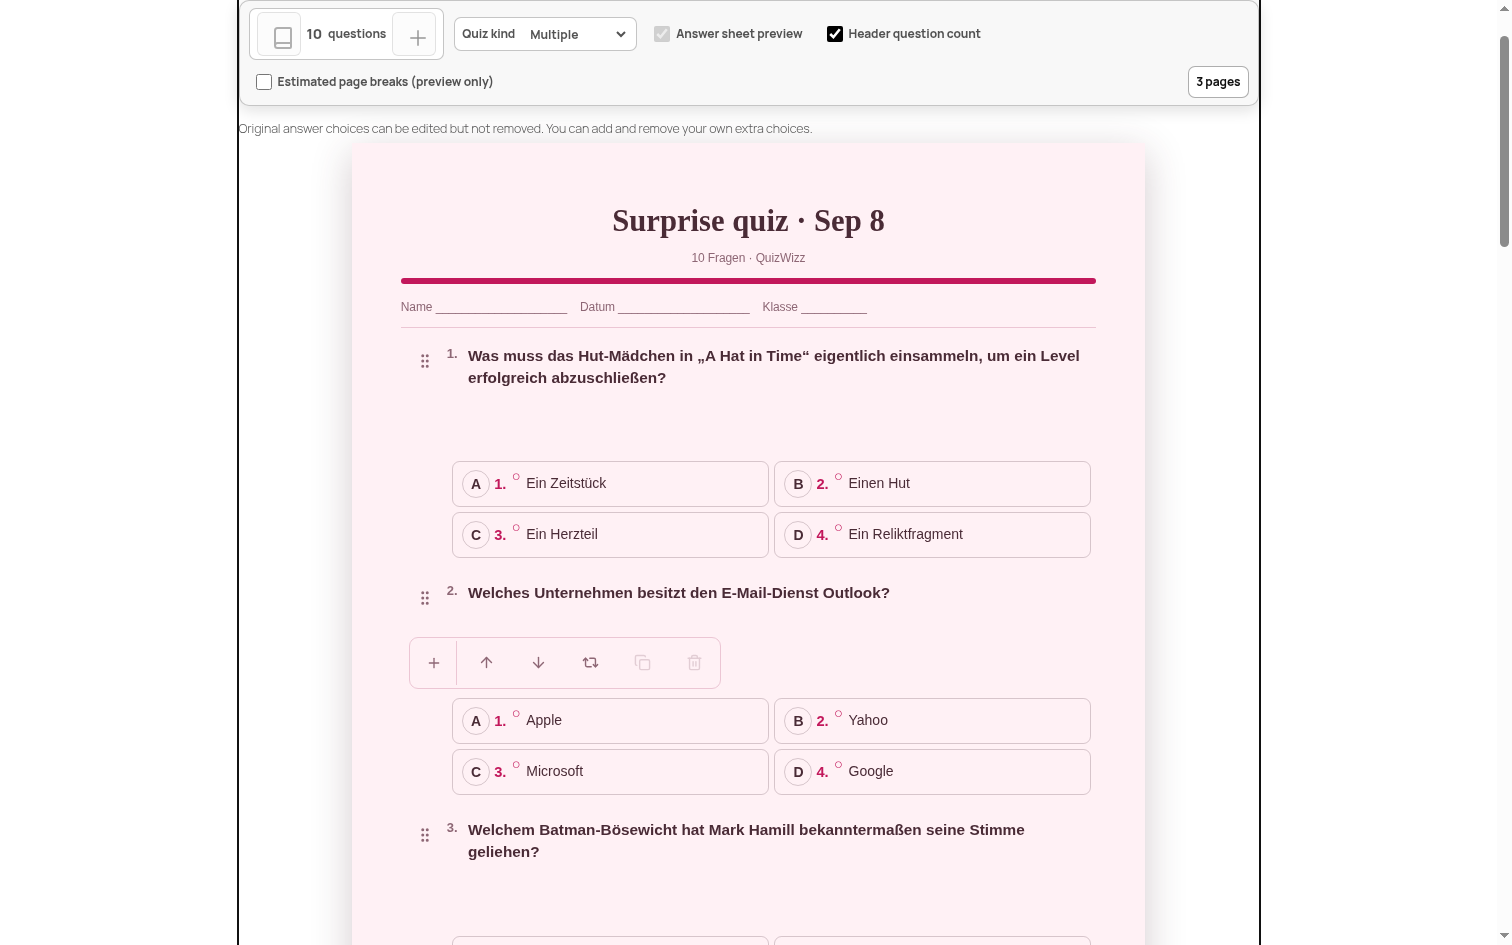
Task: Toggle the Answer sheet preview checkbox
Action: 662,34
